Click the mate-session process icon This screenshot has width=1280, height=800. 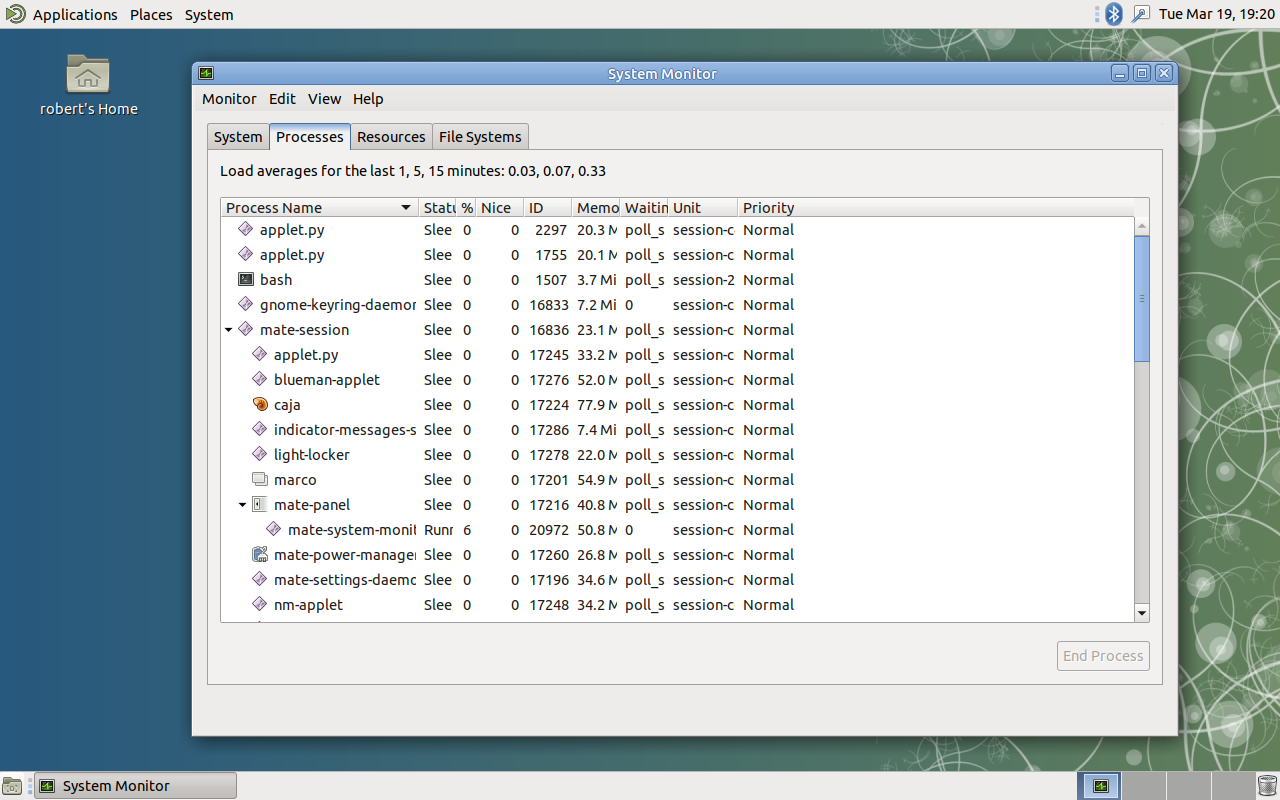(x=246, y=330)
